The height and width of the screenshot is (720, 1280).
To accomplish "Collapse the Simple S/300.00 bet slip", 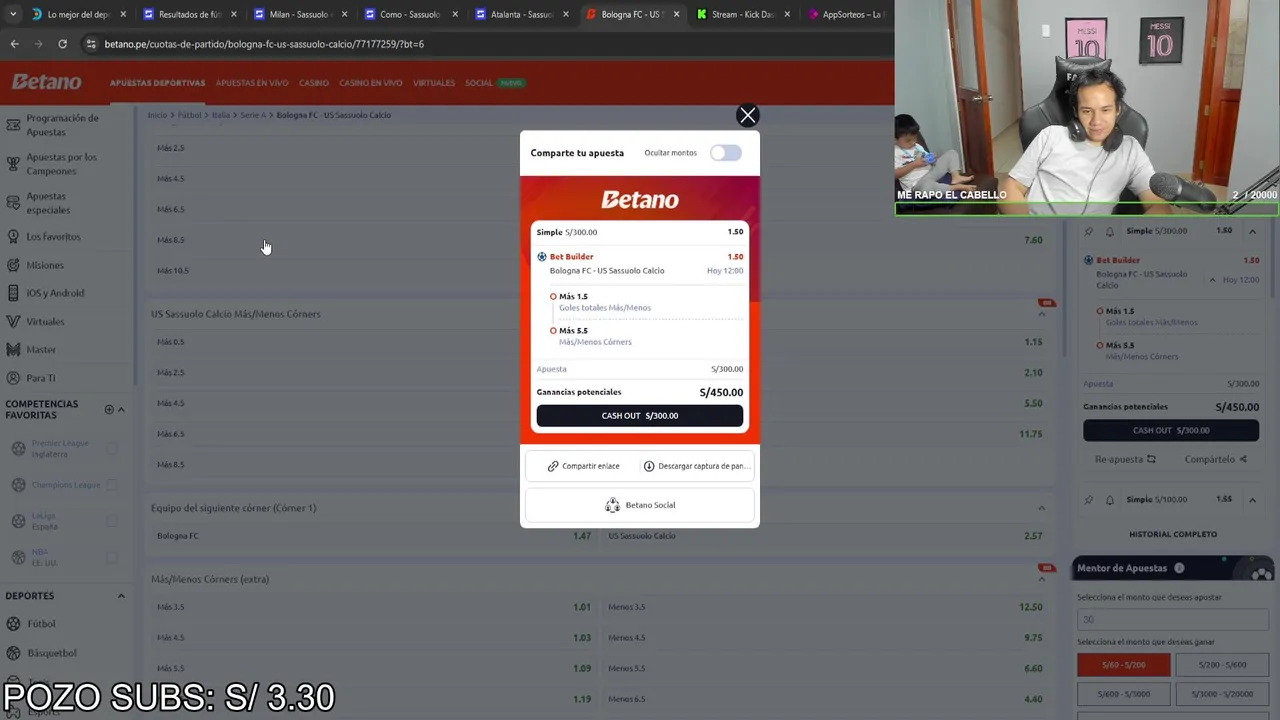I will (x=1252, y=231).
